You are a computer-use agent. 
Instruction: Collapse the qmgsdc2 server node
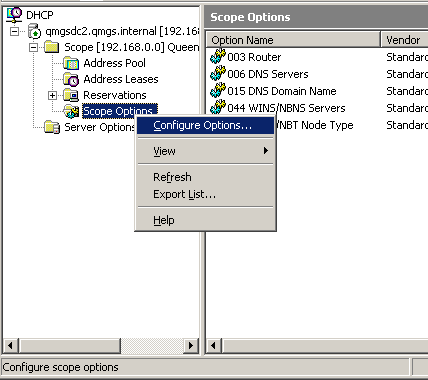click(14, 32)
